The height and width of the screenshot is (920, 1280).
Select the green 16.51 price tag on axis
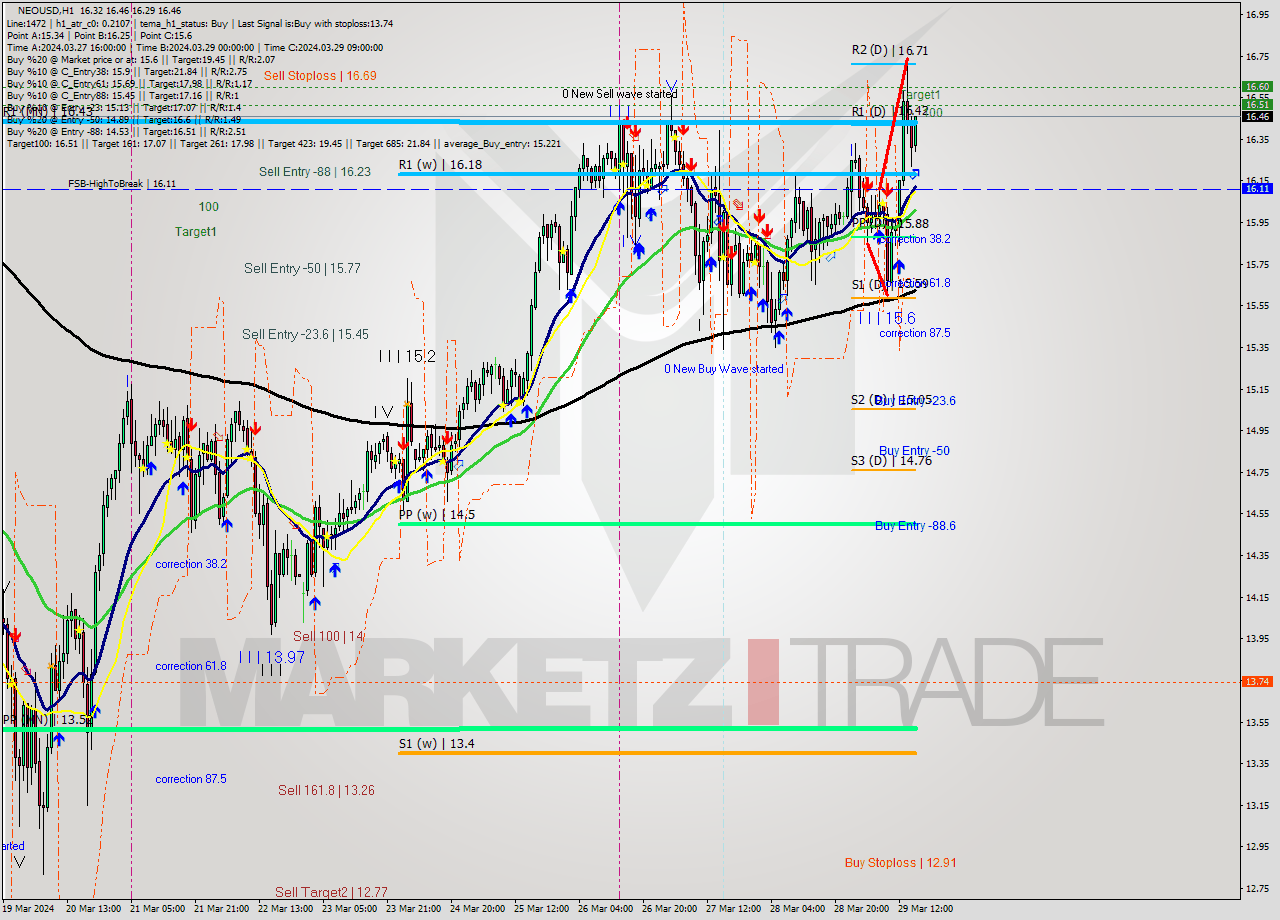[x=1256, y=104]
